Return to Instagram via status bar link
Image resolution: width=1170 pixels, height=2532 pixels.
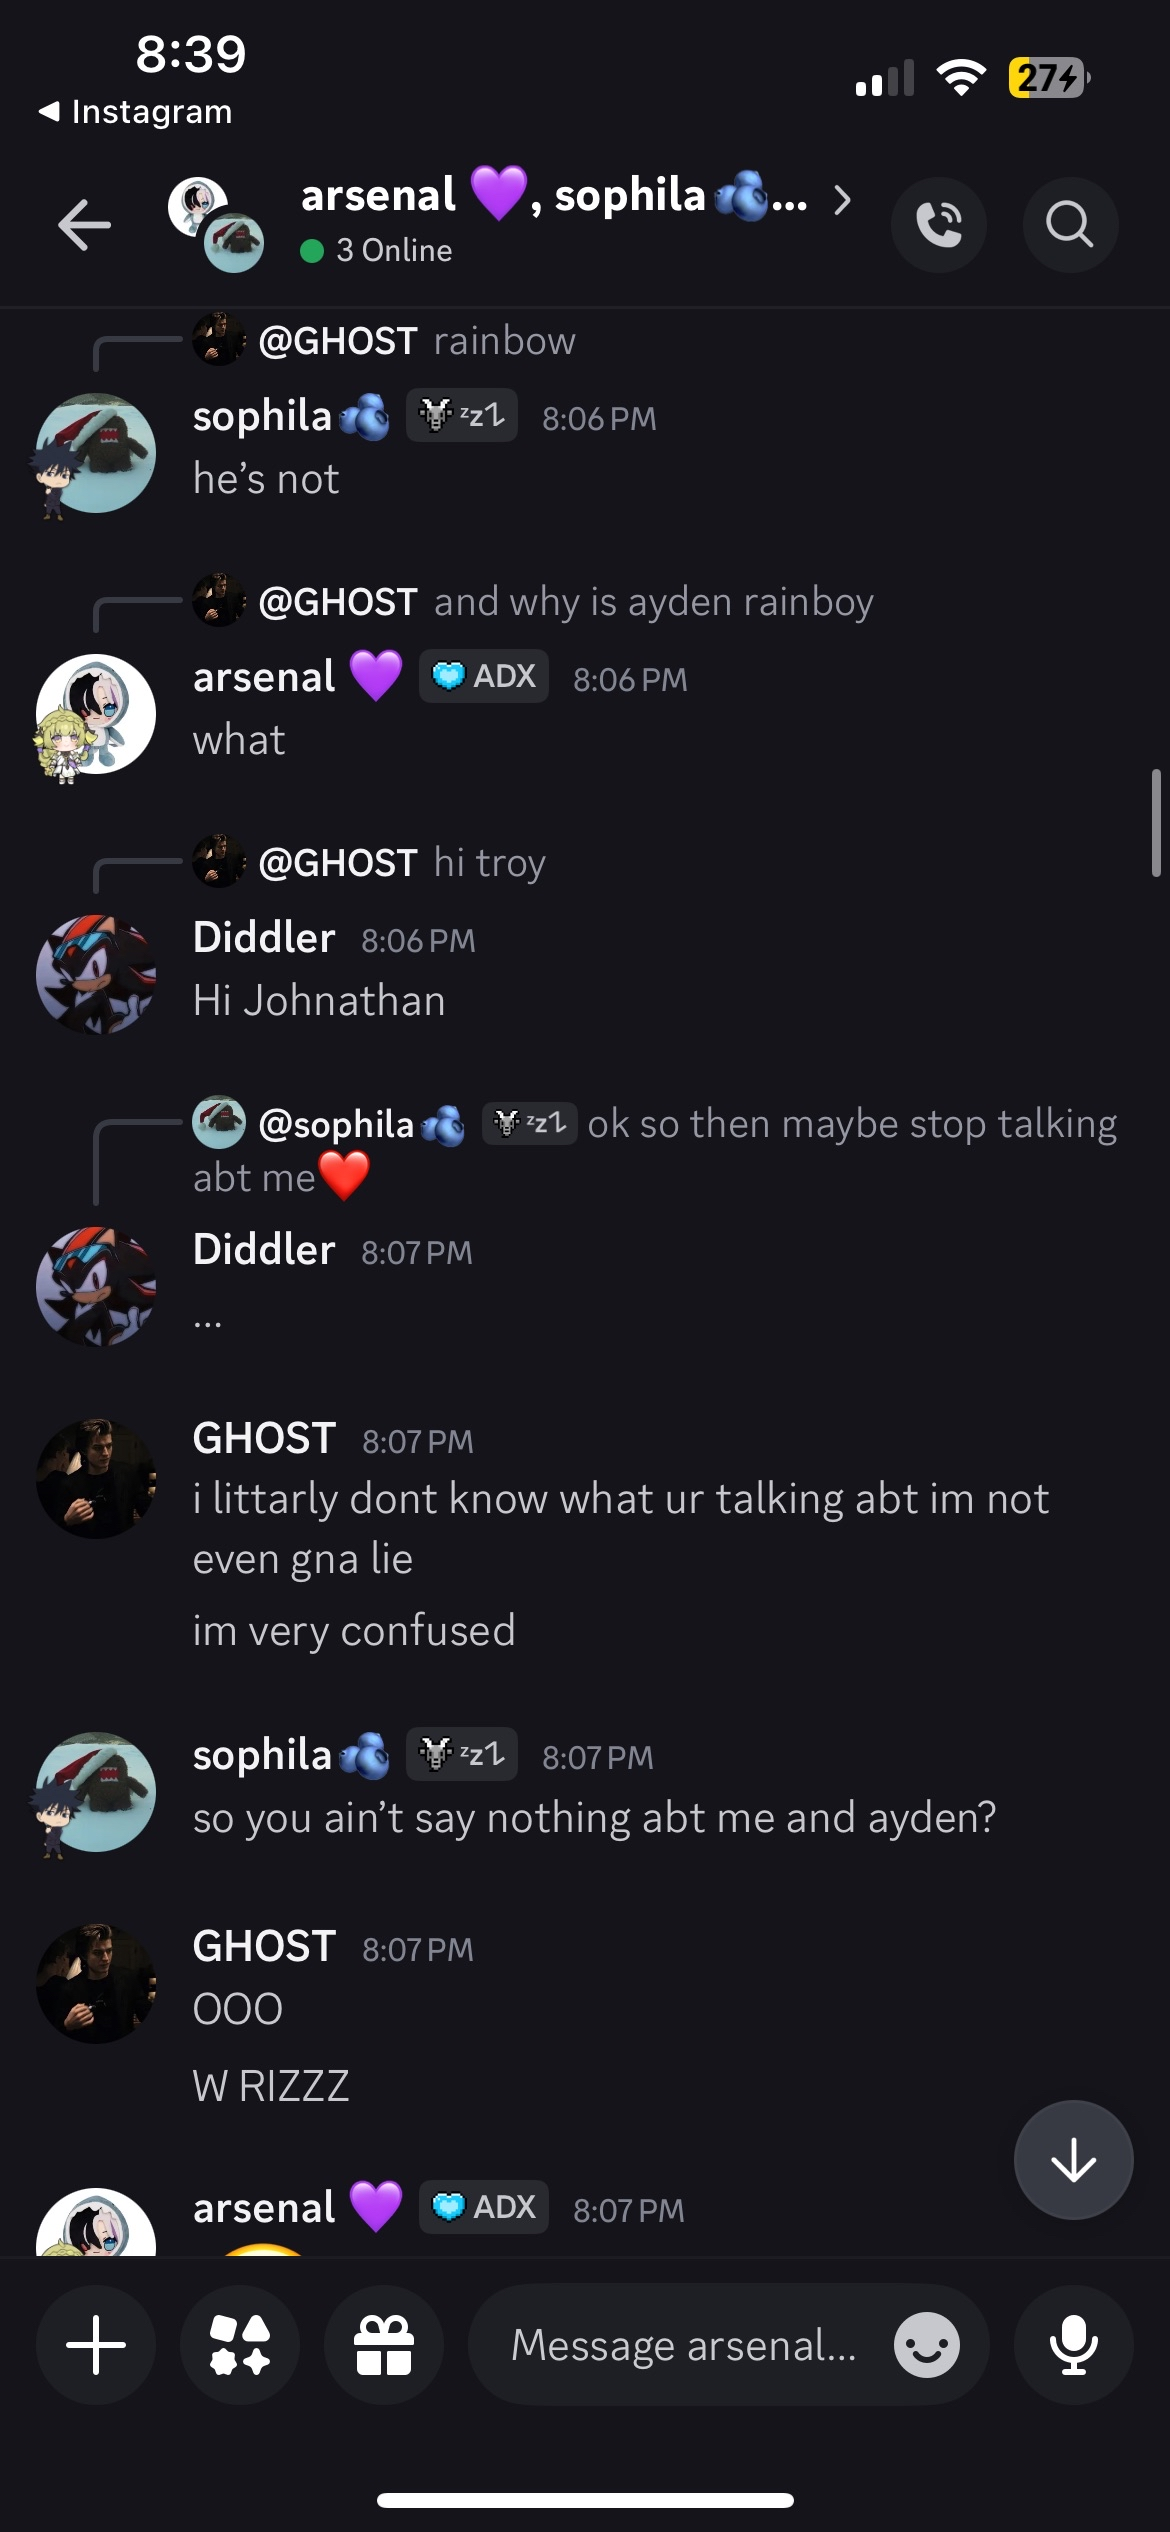(134, 112)
